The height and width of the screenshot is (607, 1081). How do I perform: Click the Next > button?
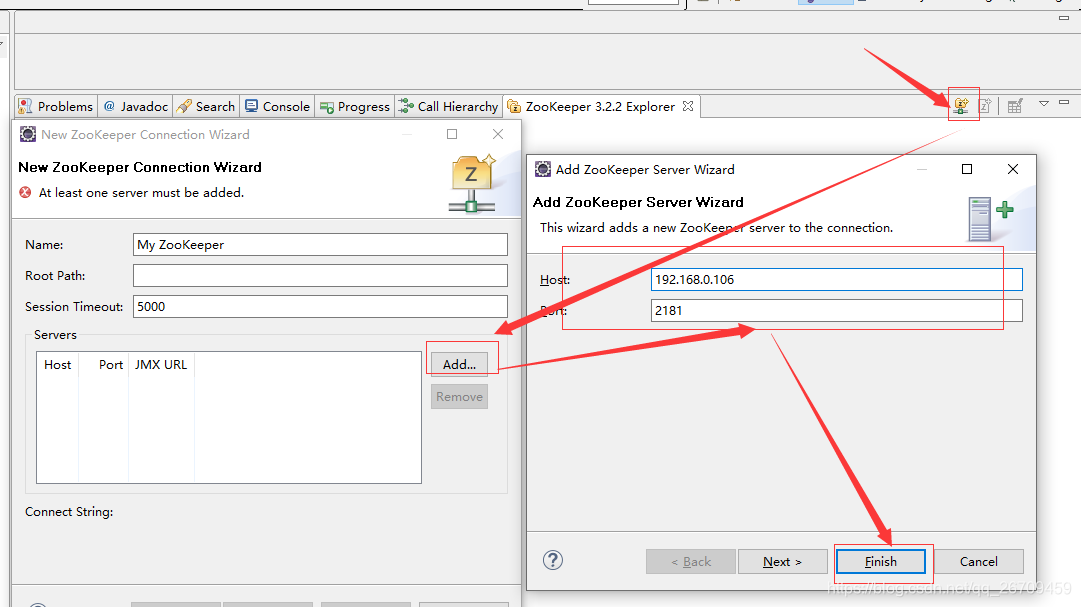tap(782, 561)
